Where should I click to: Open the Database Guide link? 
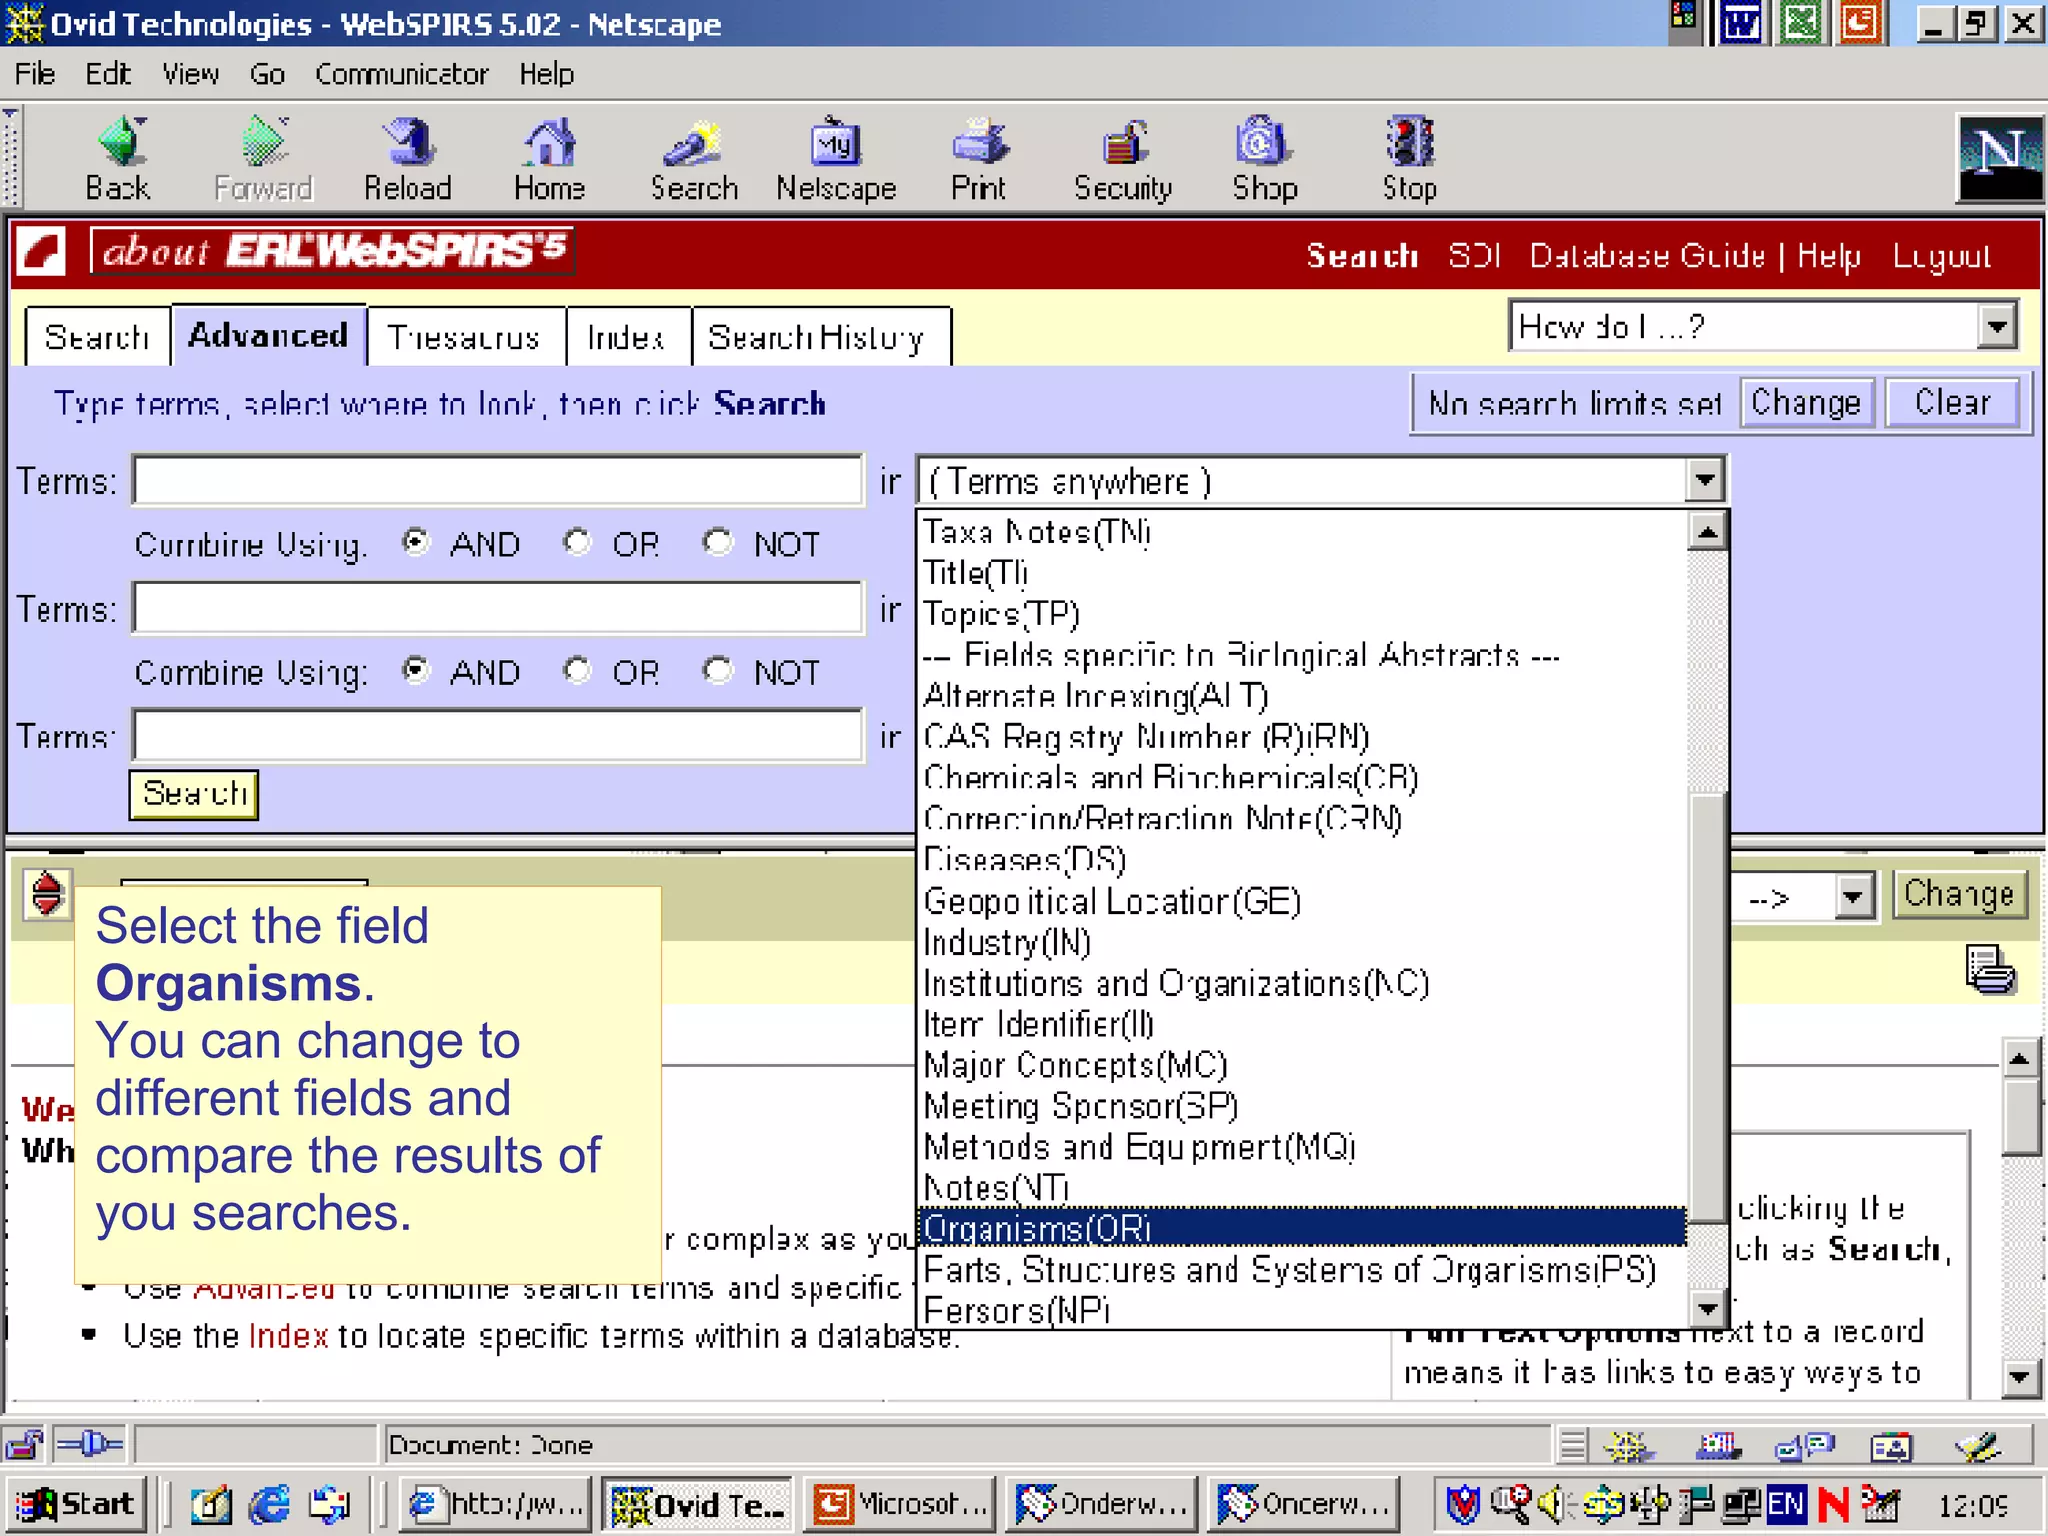click(x=1647, y=256)
